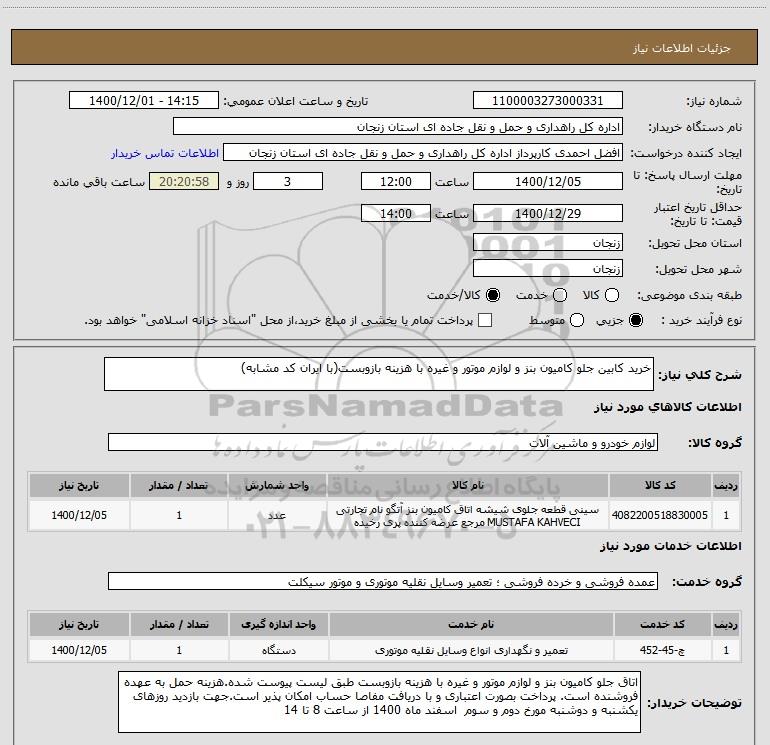This screenshot has width=770, height=745.
Task: Click the response deadline date 1400/12/05 field
Action: point(548,181)
